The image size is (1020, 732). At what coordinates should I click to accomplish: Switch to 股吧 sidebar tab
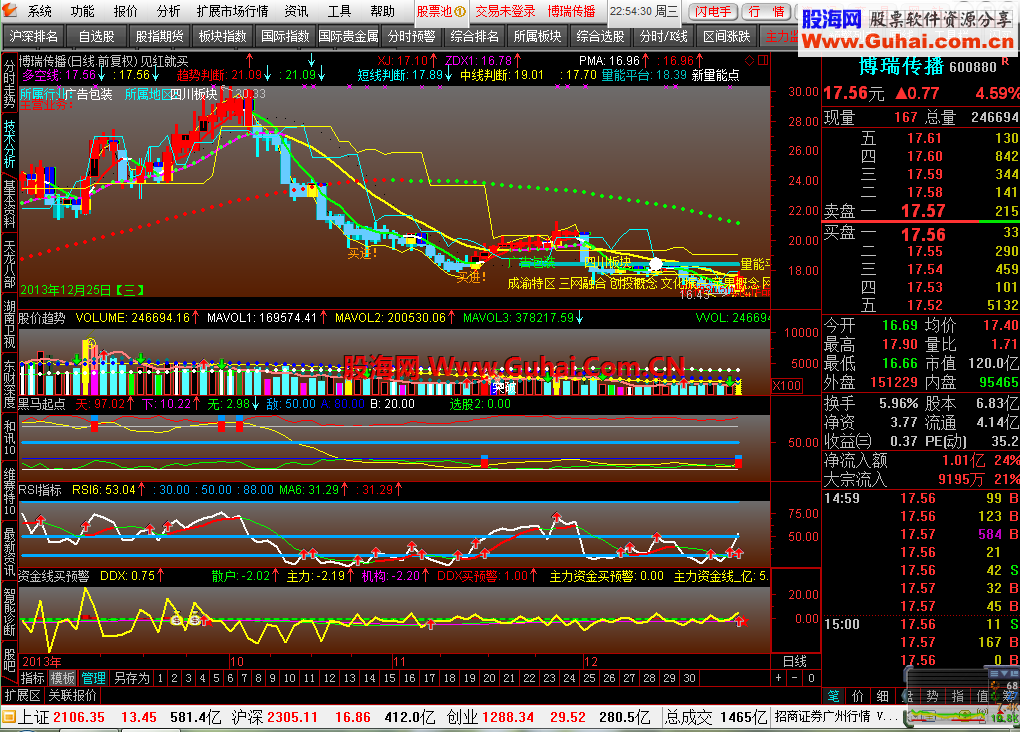pyautogui.click(x=9, y=658)
